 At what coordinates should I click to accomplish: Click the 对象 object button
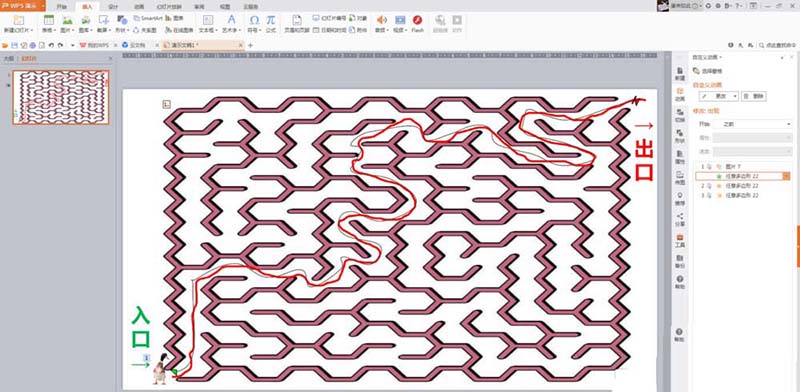coord(358,17)
